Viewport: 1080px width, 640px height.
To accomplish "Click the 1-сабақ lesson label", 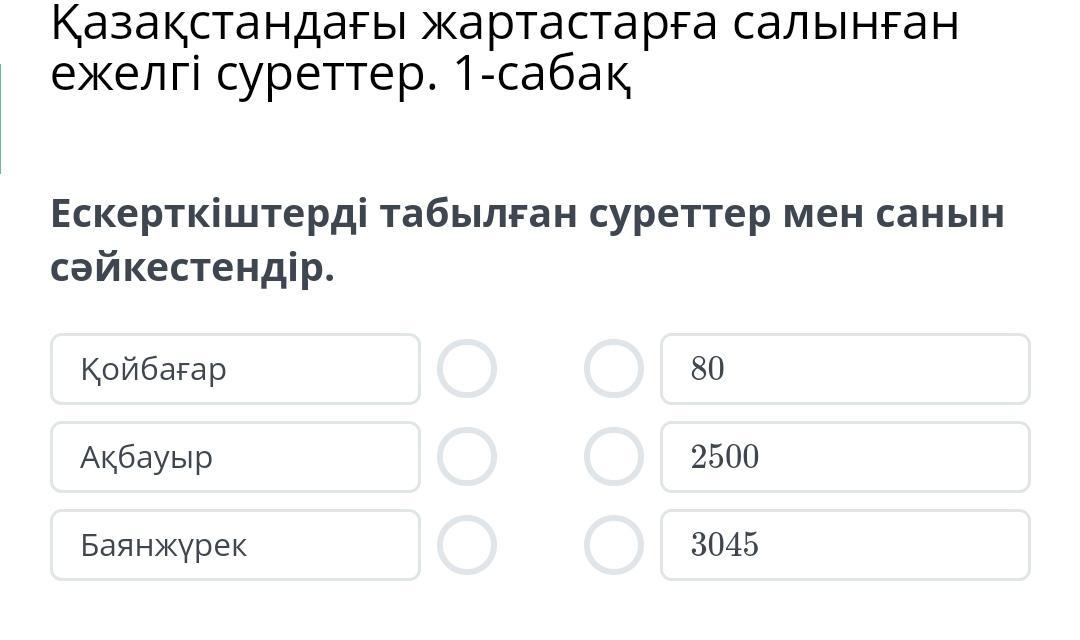I will pyautogui.click(x=542, y=74).
